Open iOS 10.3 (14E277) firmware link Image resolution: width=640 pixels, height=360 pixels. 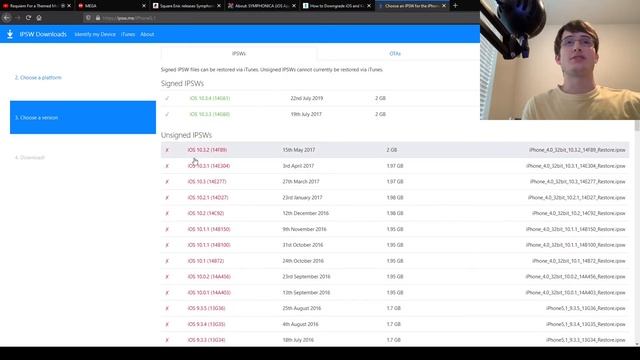point(207,182)
